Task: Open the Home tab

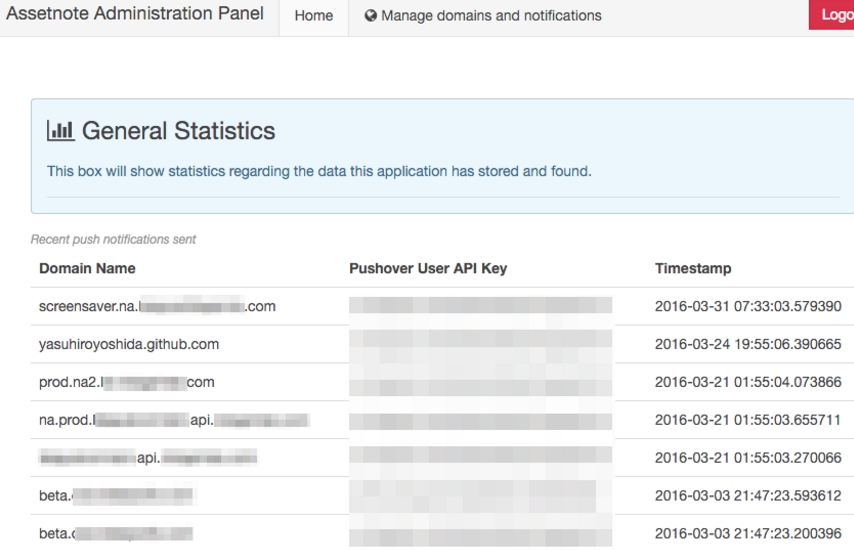Action: click(313, 16)
